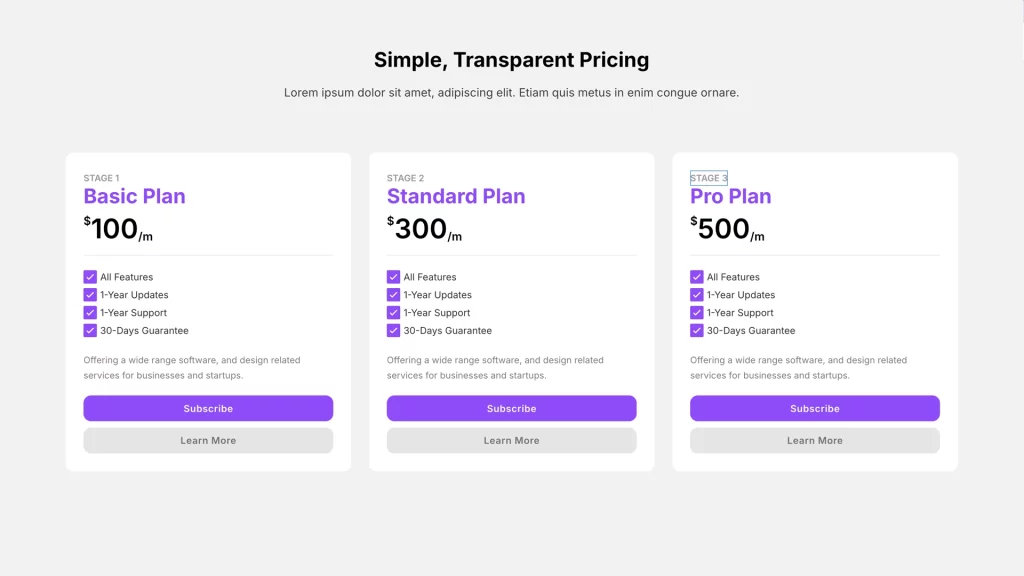Click Pro Plan 1-Year Support checkbox
This screenshot has width=1024, height=576.
(697, 313)
